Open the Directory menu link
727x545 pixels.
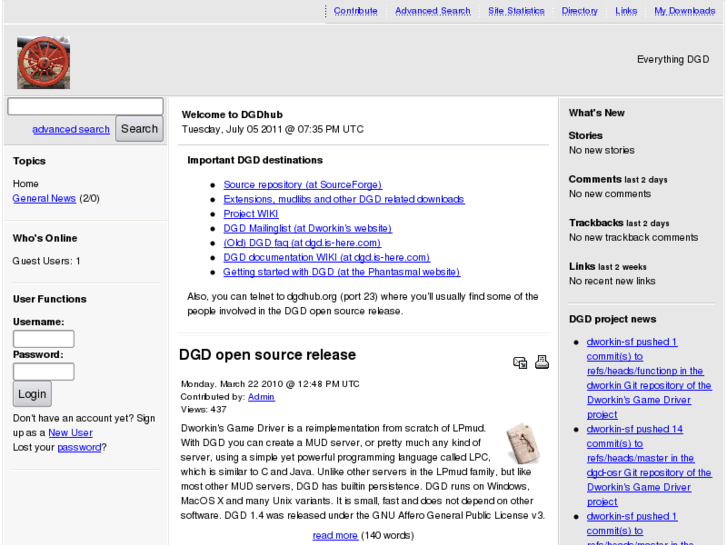click(580, 11)
